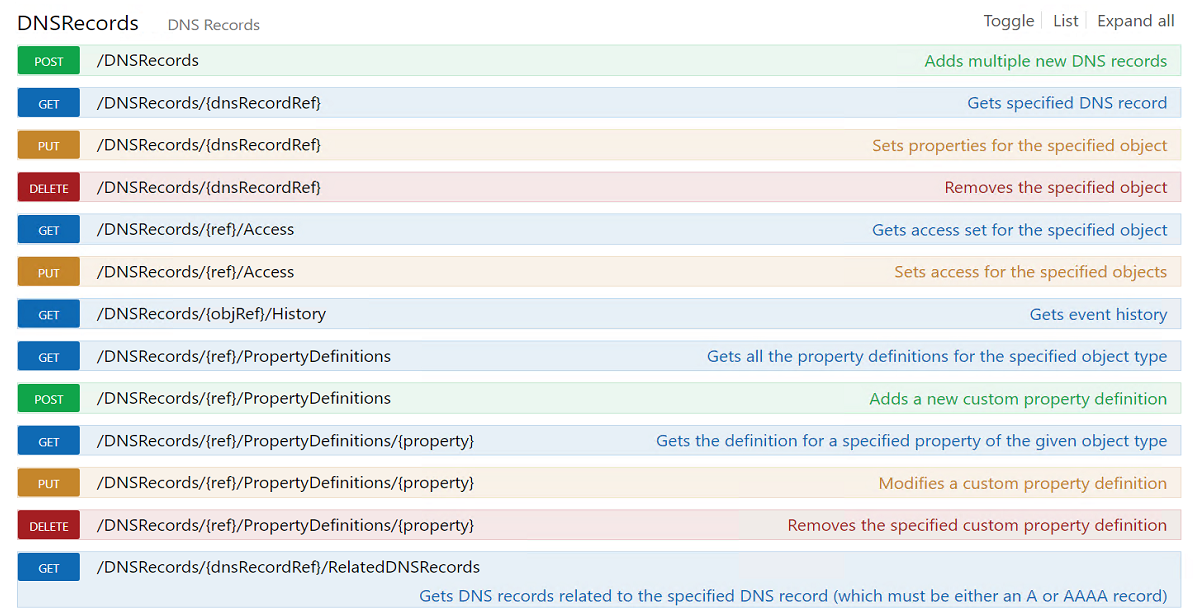Image resolution: width=1200 pixels, height=608 pixels.
Task: Click the POST badge for PropertyDefinitions
Action: click(48, 399)
